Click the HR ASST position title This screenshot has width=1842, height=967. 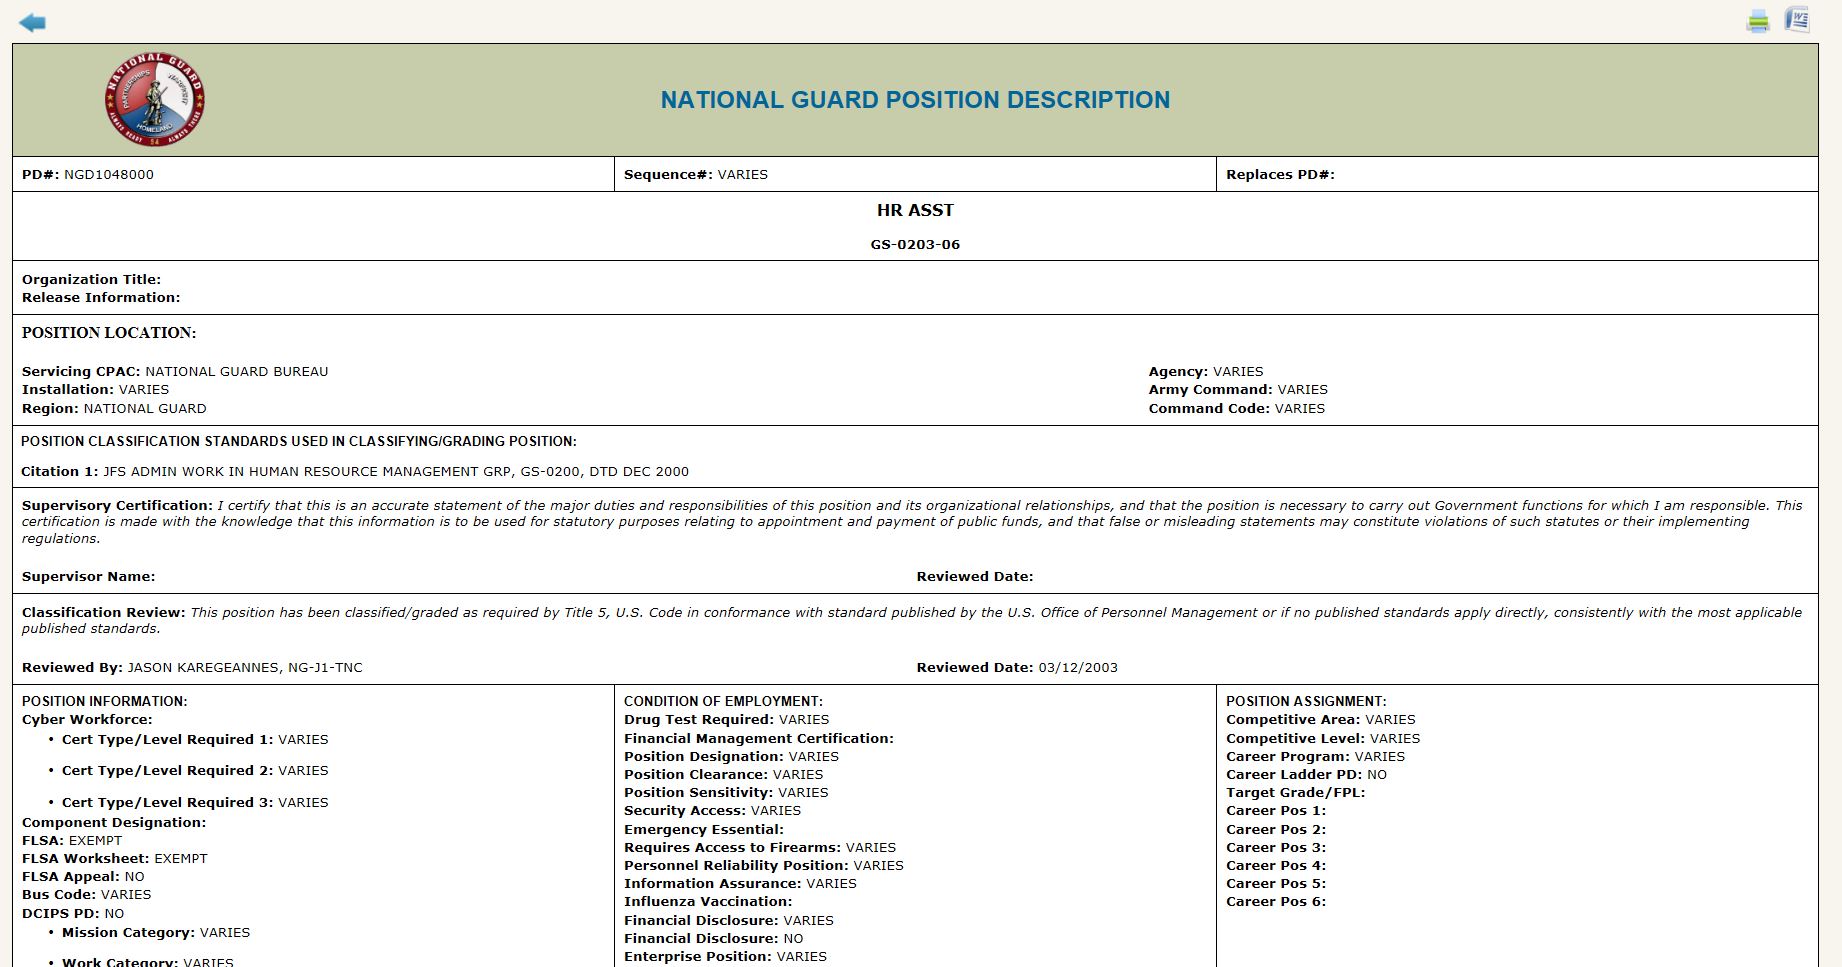point(915,210)
